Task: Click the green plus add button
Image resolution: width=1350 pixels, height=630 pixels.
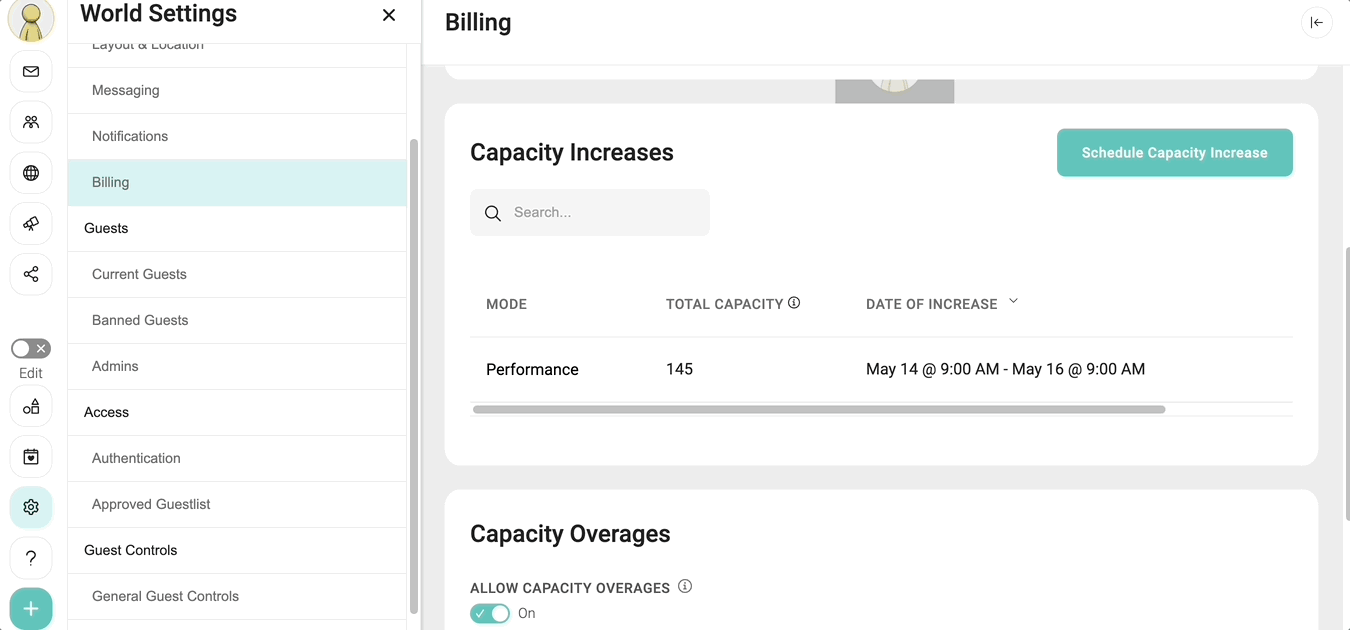Action: (31, 608)
